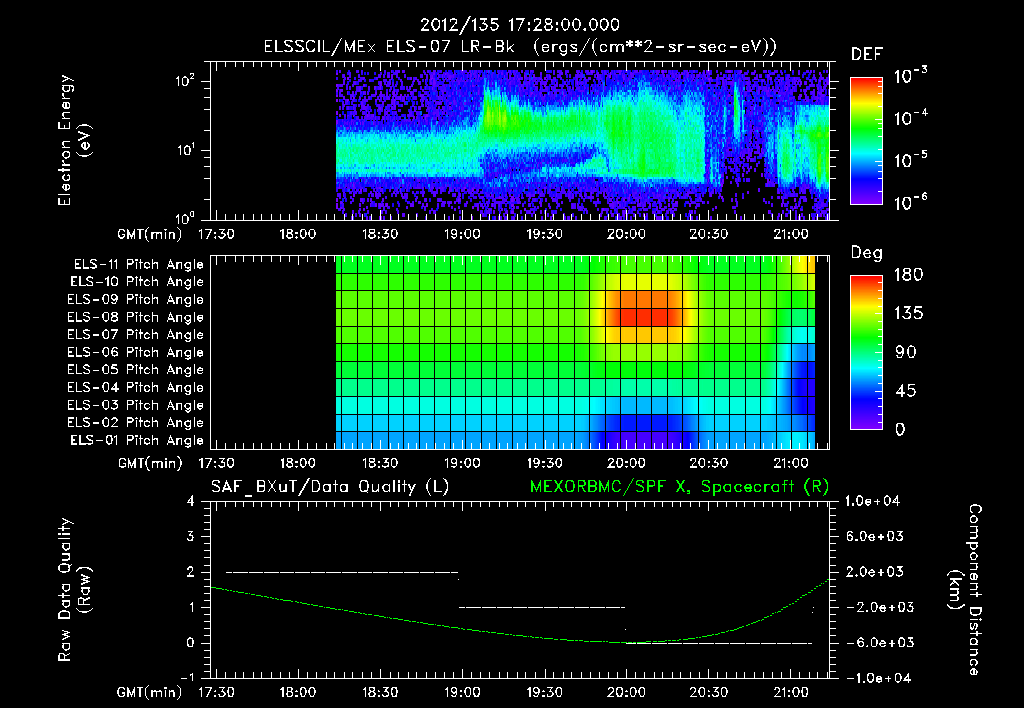This screenshot has width=1024, height=708.
Task: Select the 'ELS-10 Pitch Angle' row label
Action: click(x=137, y=282)
